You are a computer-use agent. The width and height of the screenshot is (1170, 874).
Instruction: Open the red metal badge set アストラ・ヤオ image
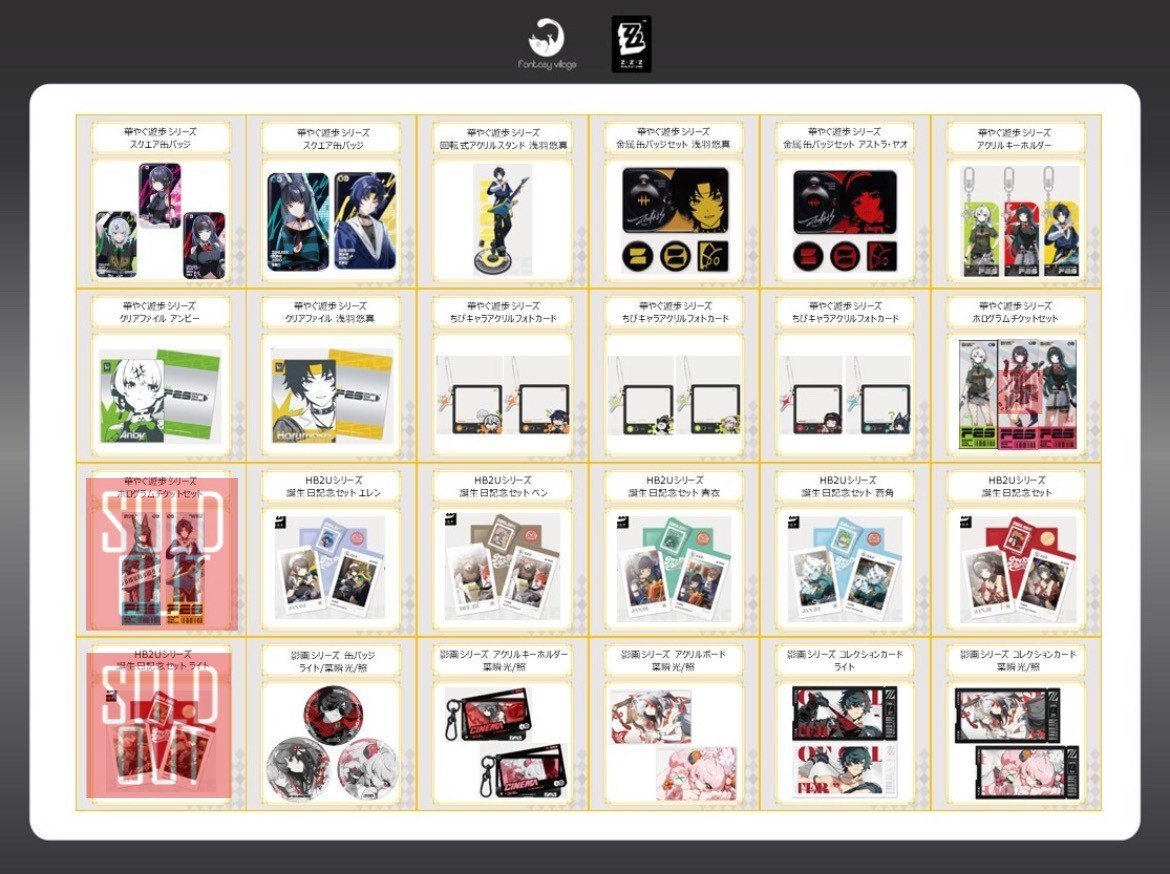point(845,221)
